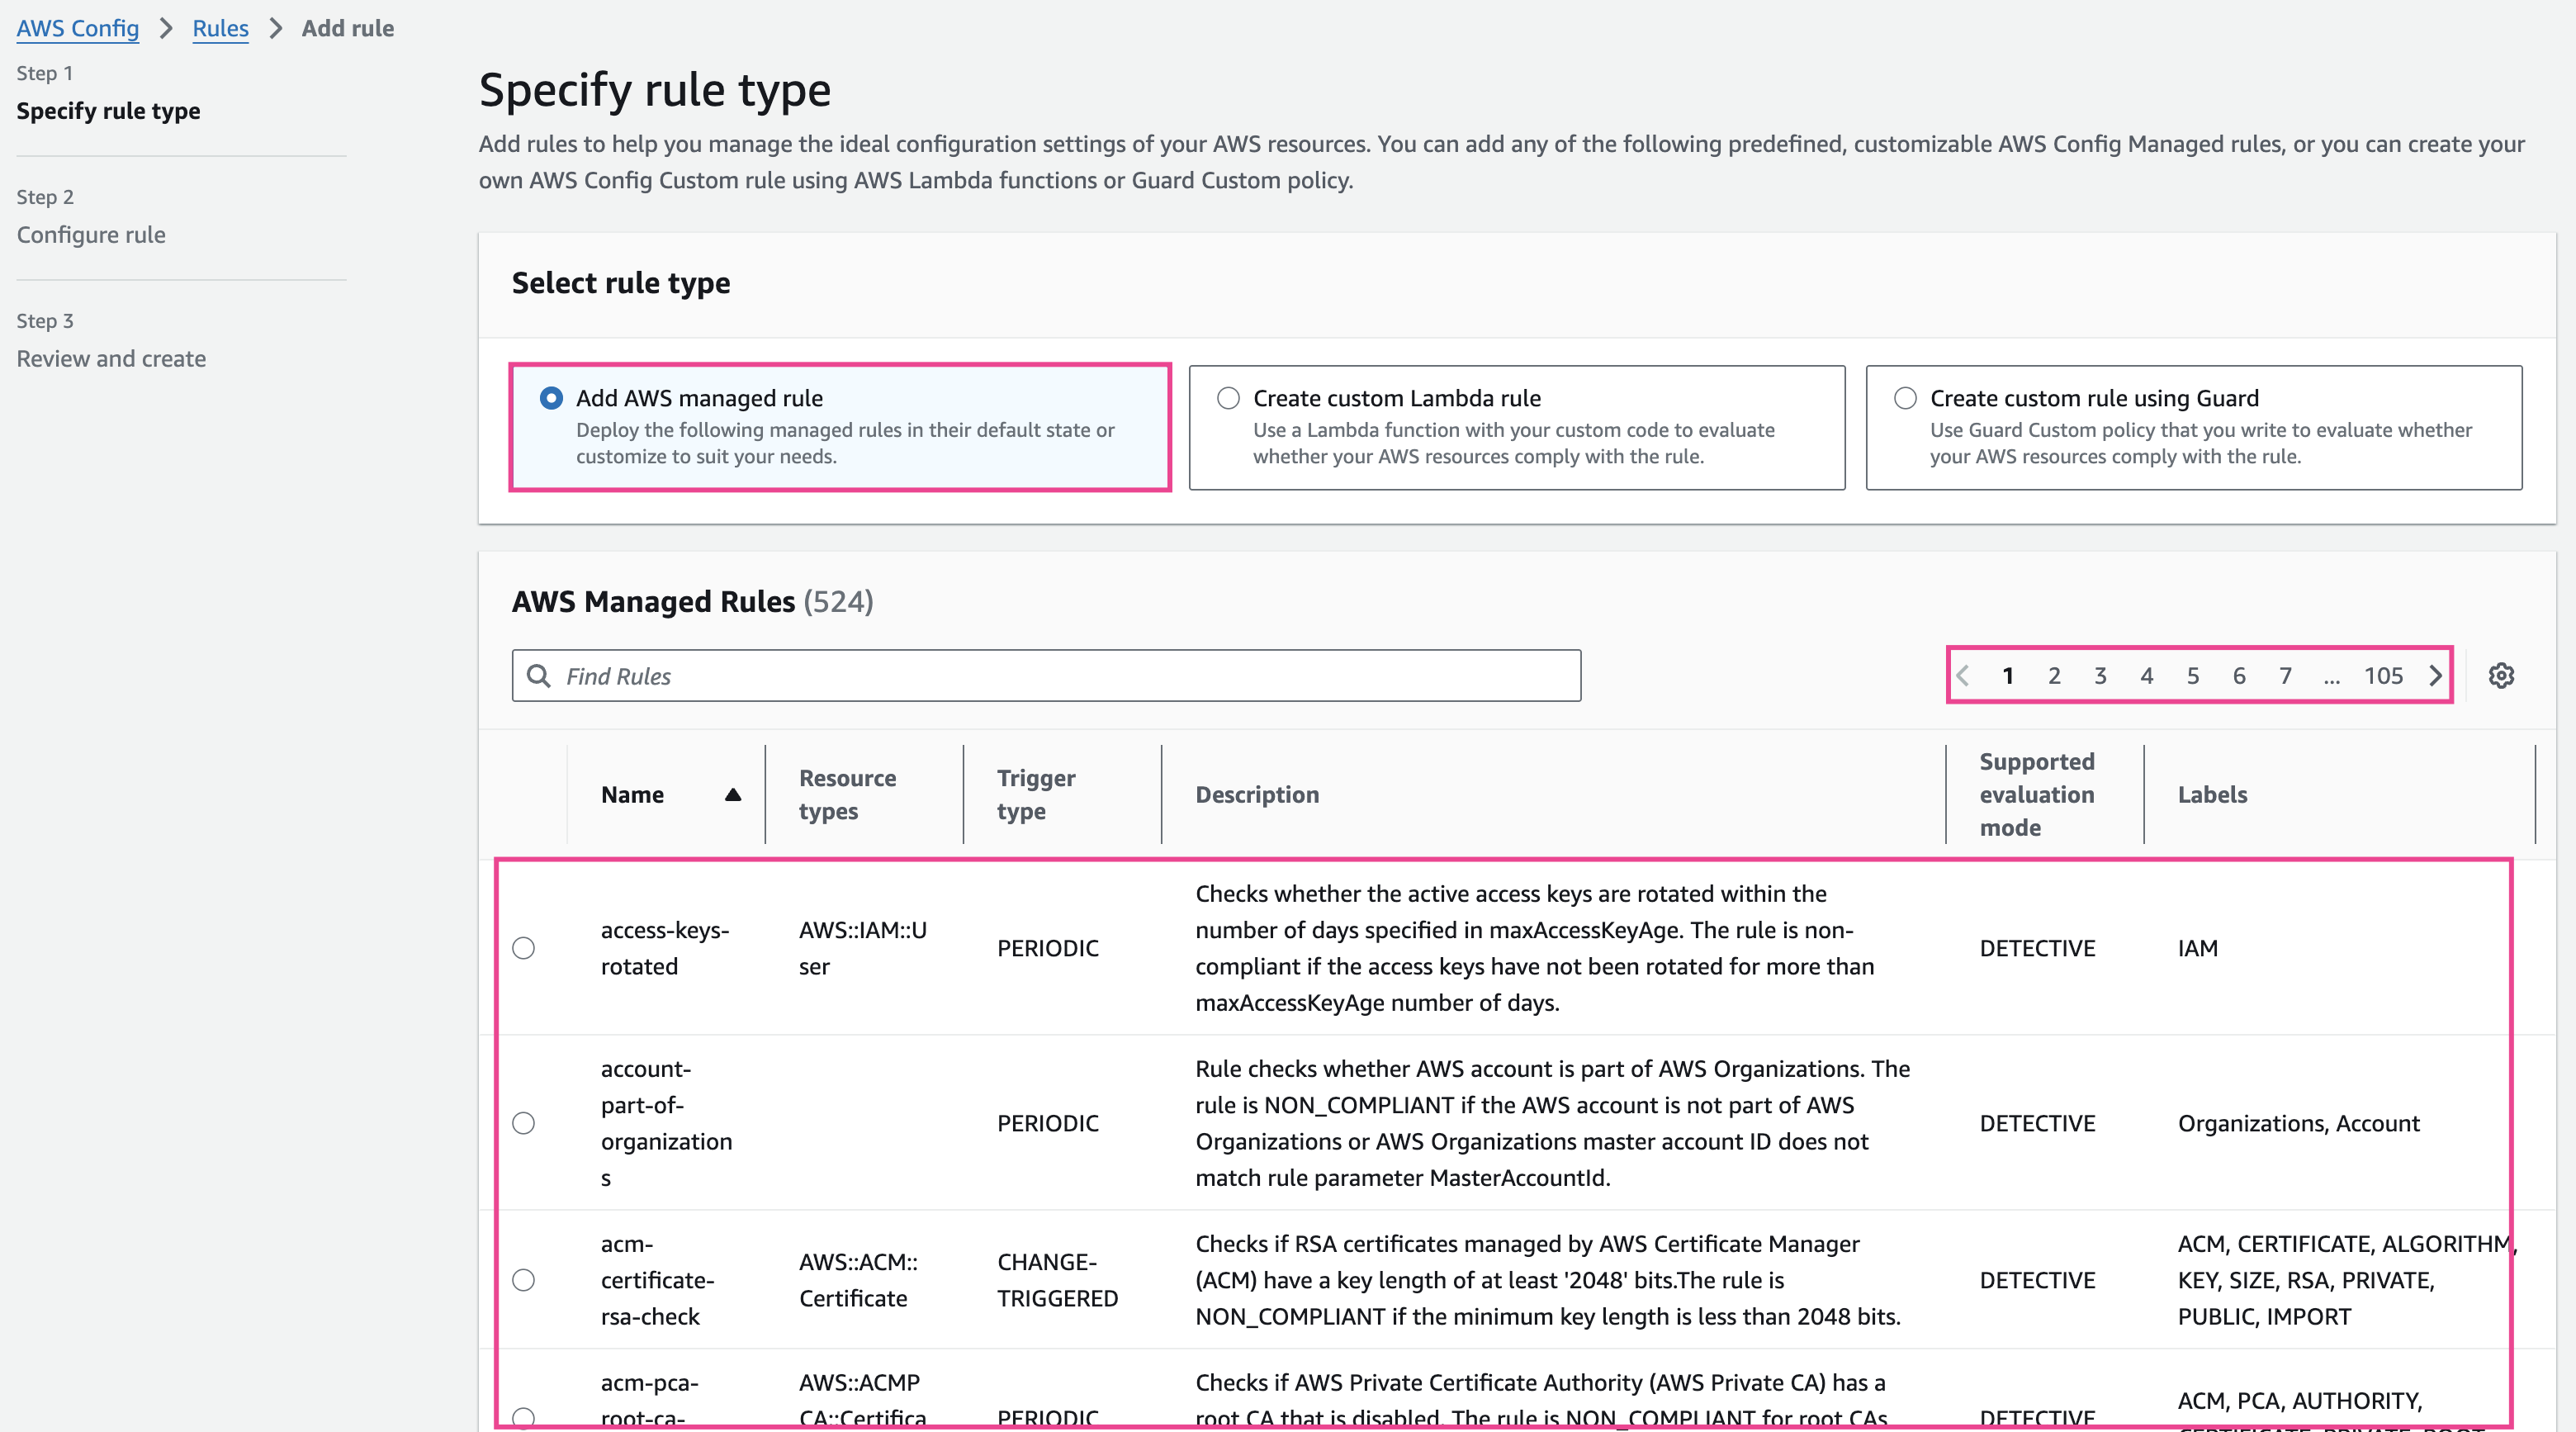The width and height of the screenshot is (2576, 1432).
Task: Go to page 7 in pagination
Action: point(2285,676)
